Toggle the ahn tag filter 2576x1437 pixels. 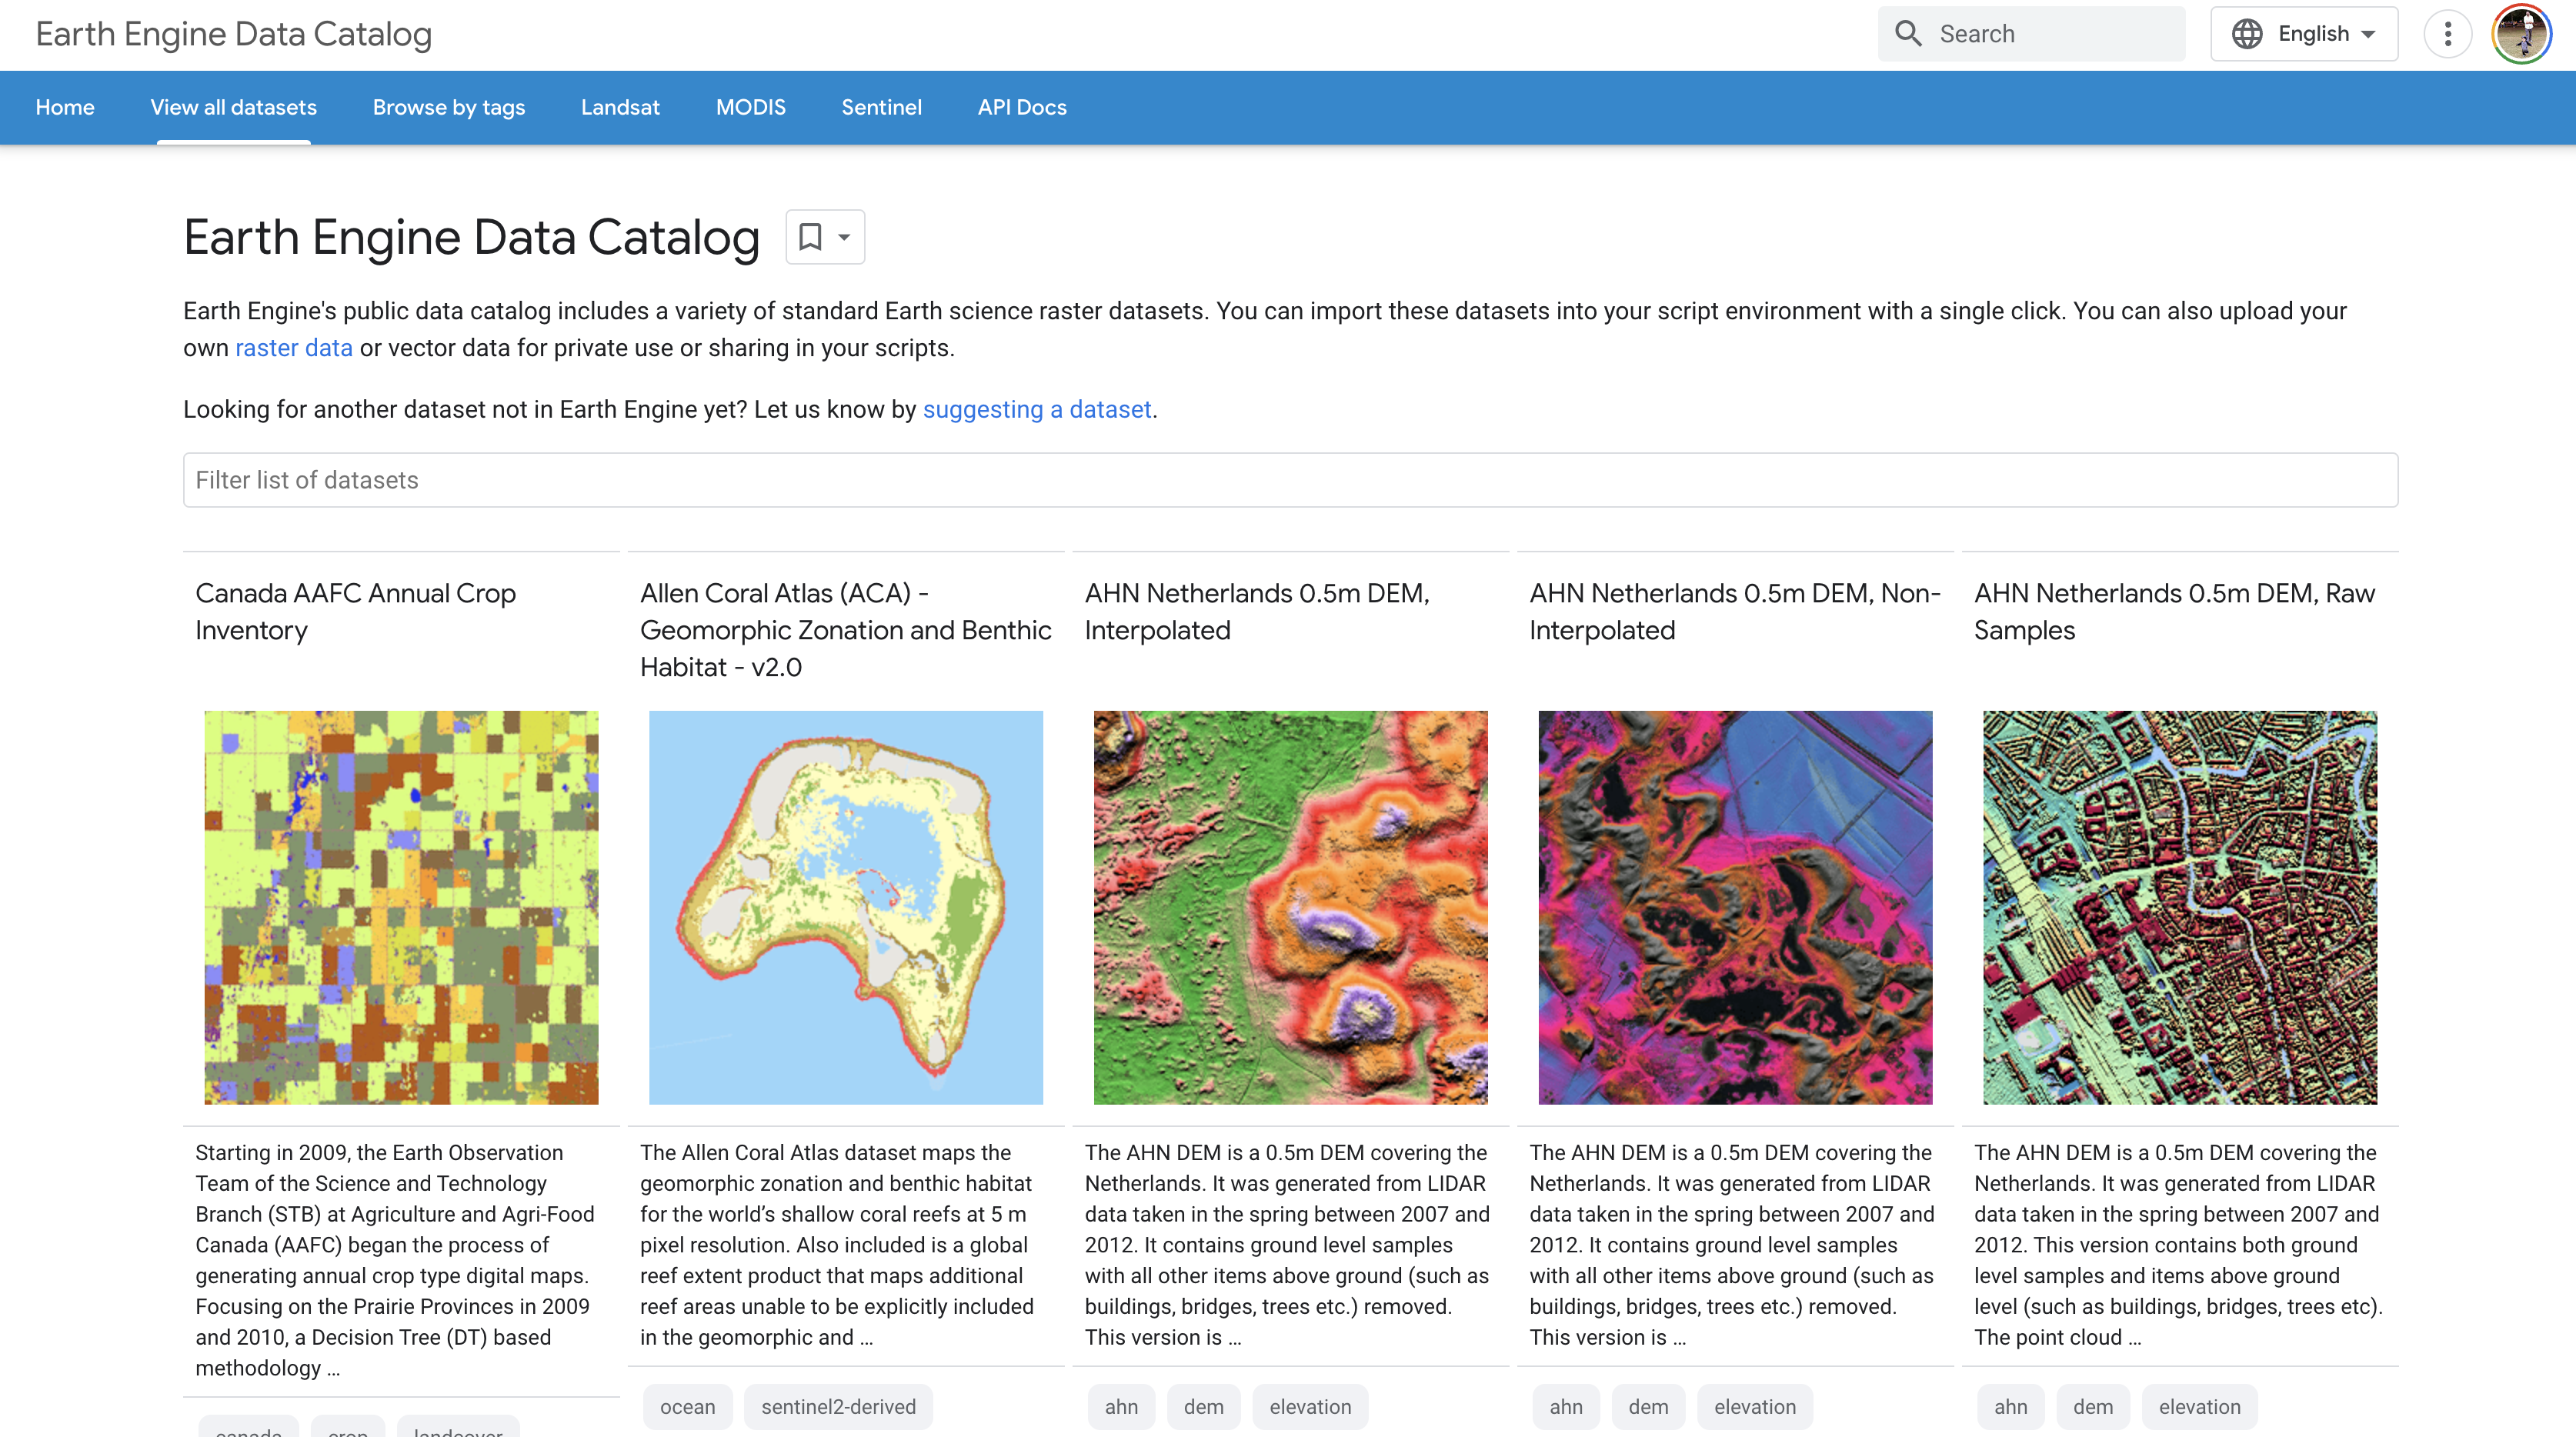[1122, 1406]
